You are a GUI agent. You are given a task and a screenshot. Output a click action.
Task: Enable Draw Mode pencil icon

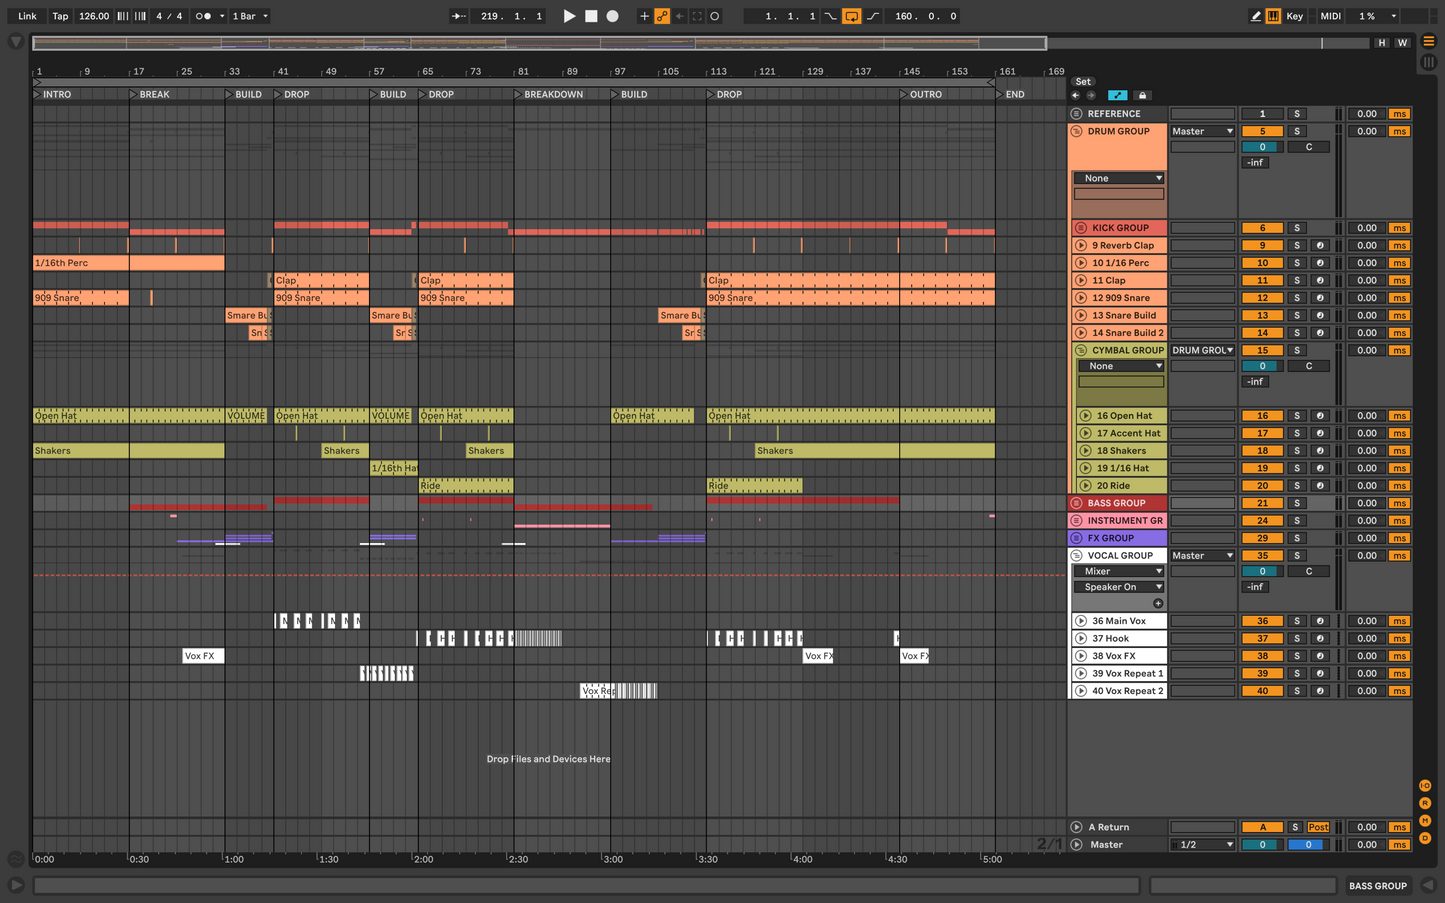click(1256, 16)
